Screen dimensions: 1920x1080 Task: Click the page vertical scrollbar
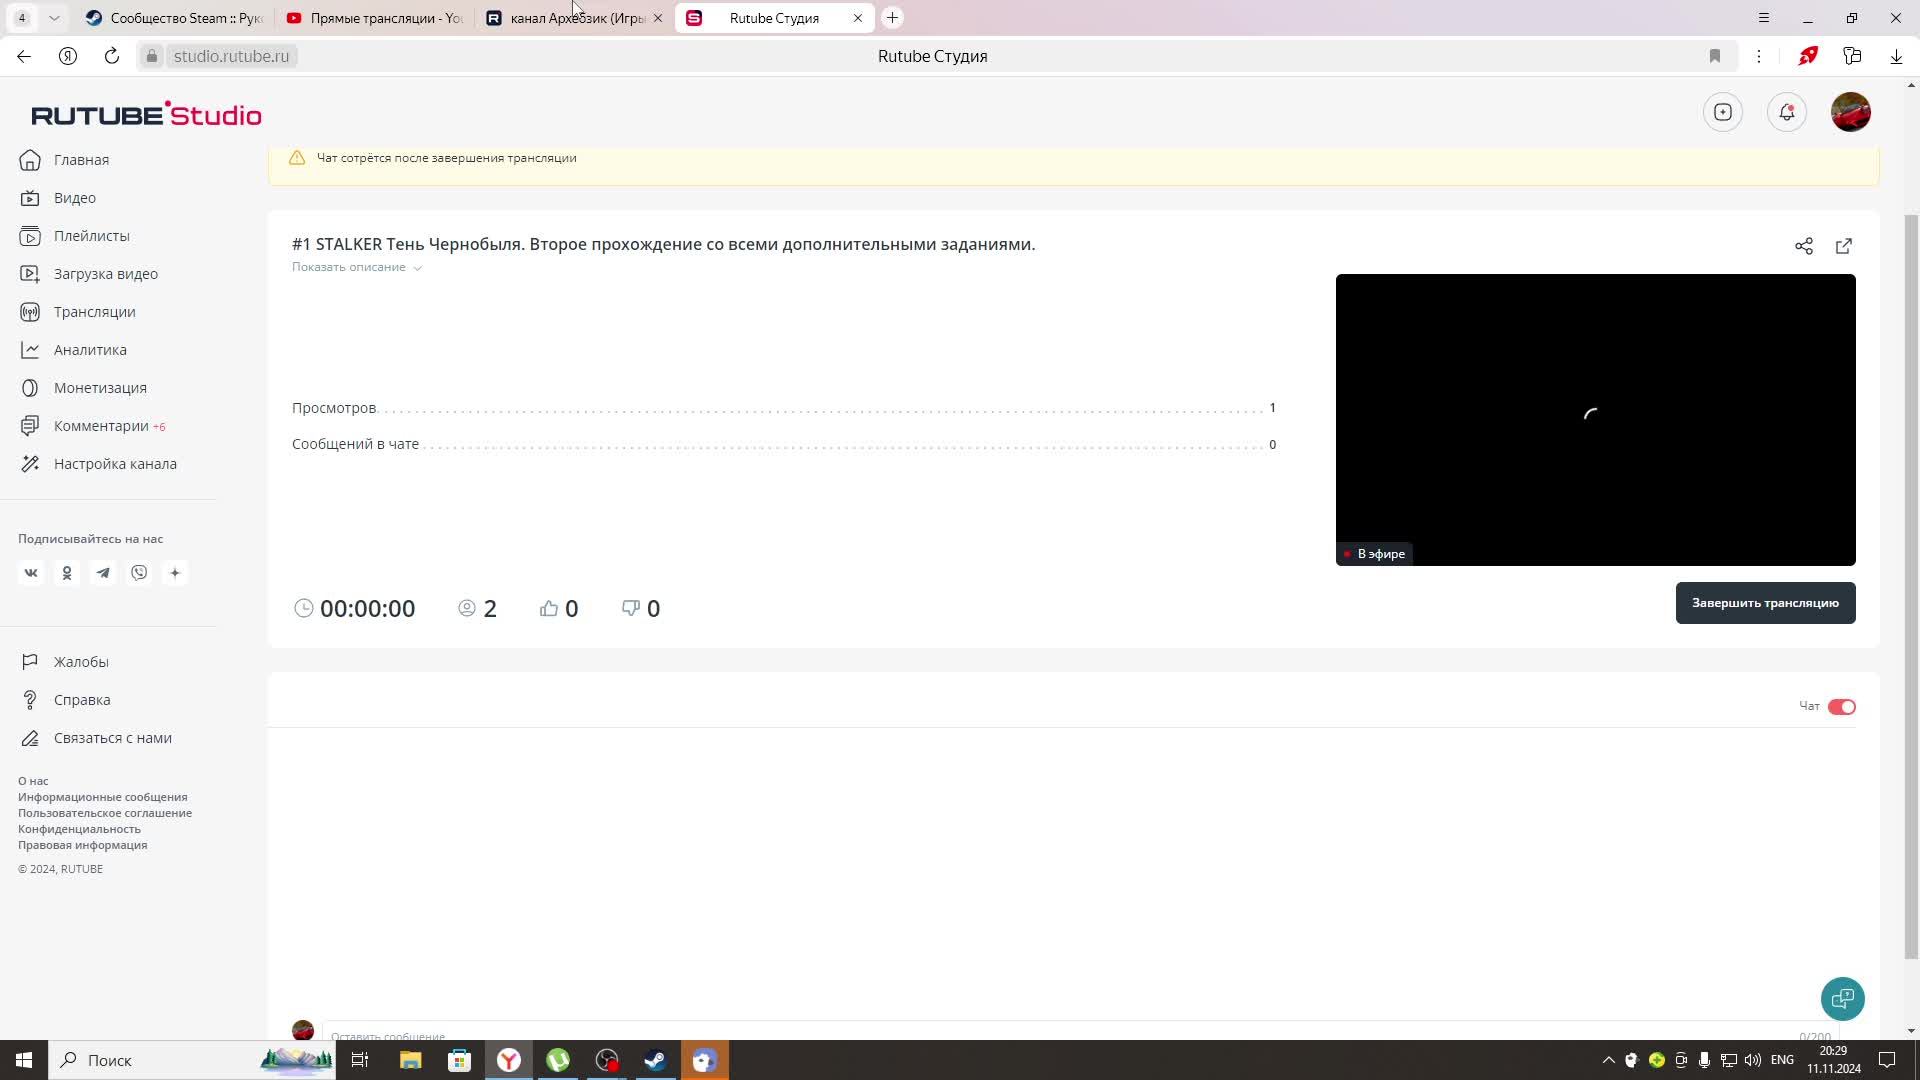coord(1911,585)
